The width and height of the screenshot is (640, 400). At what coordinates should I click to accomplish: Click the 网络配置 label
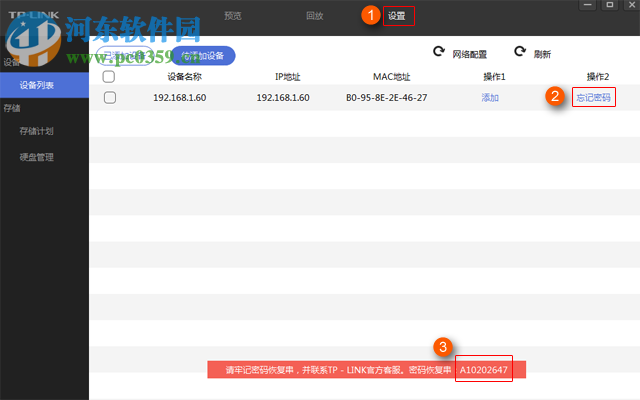(469, 54)
